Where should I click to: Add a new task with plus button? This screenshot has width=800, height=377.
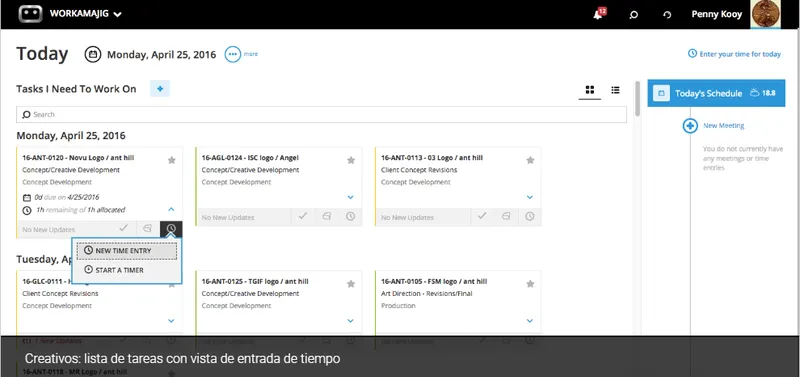[x=160, y=89]
